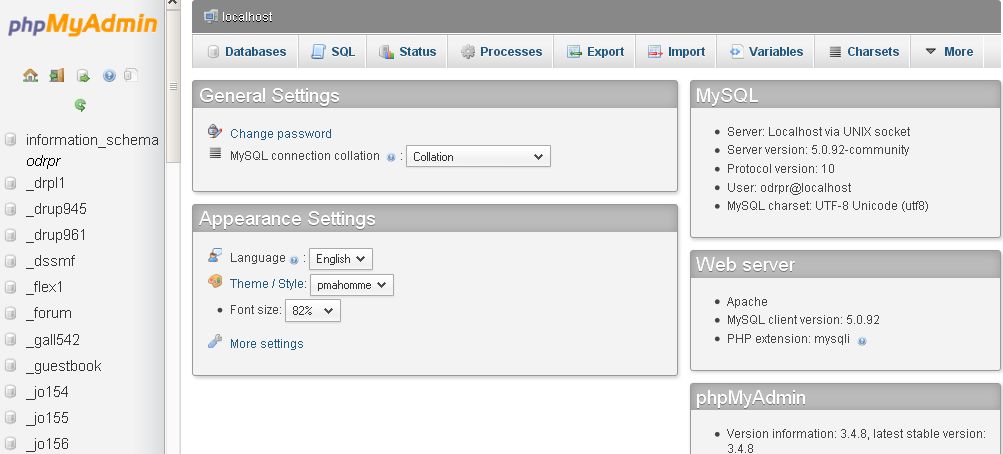The width and height of the screenshot is (1003, 454).
Task: Click the navigation frame scrollbar thumb
Action: click(x=173, y=86)
